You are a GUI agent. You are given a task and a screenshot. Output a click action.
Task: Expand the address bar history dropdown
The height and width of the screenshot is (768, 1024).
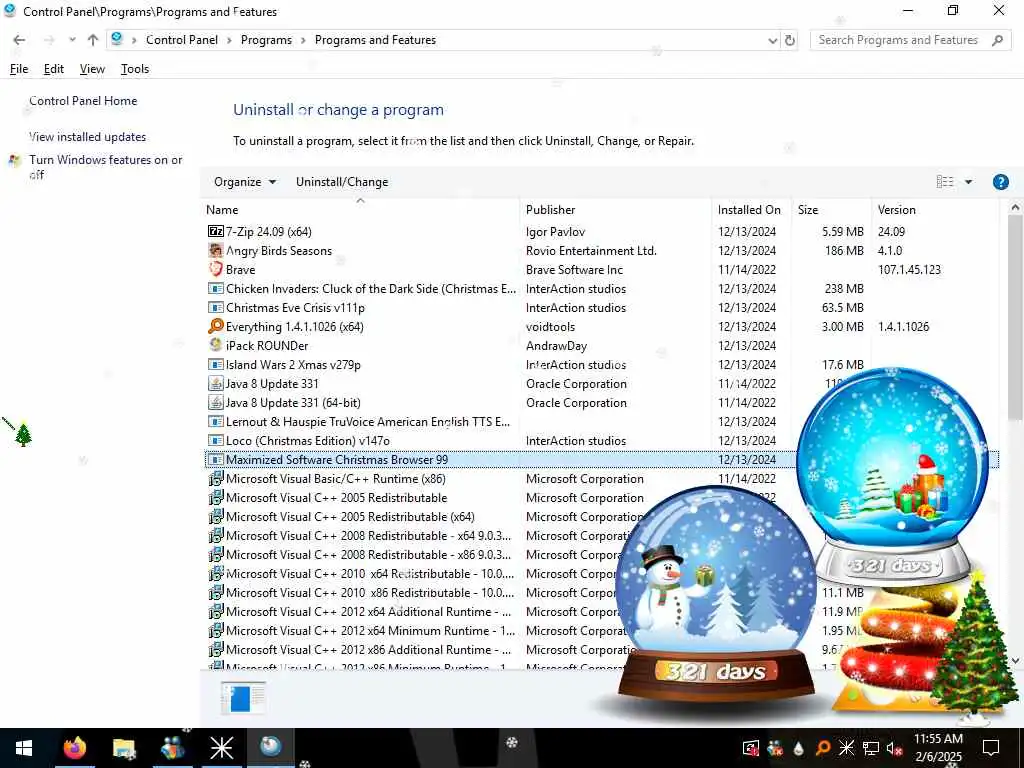[773, 40]
